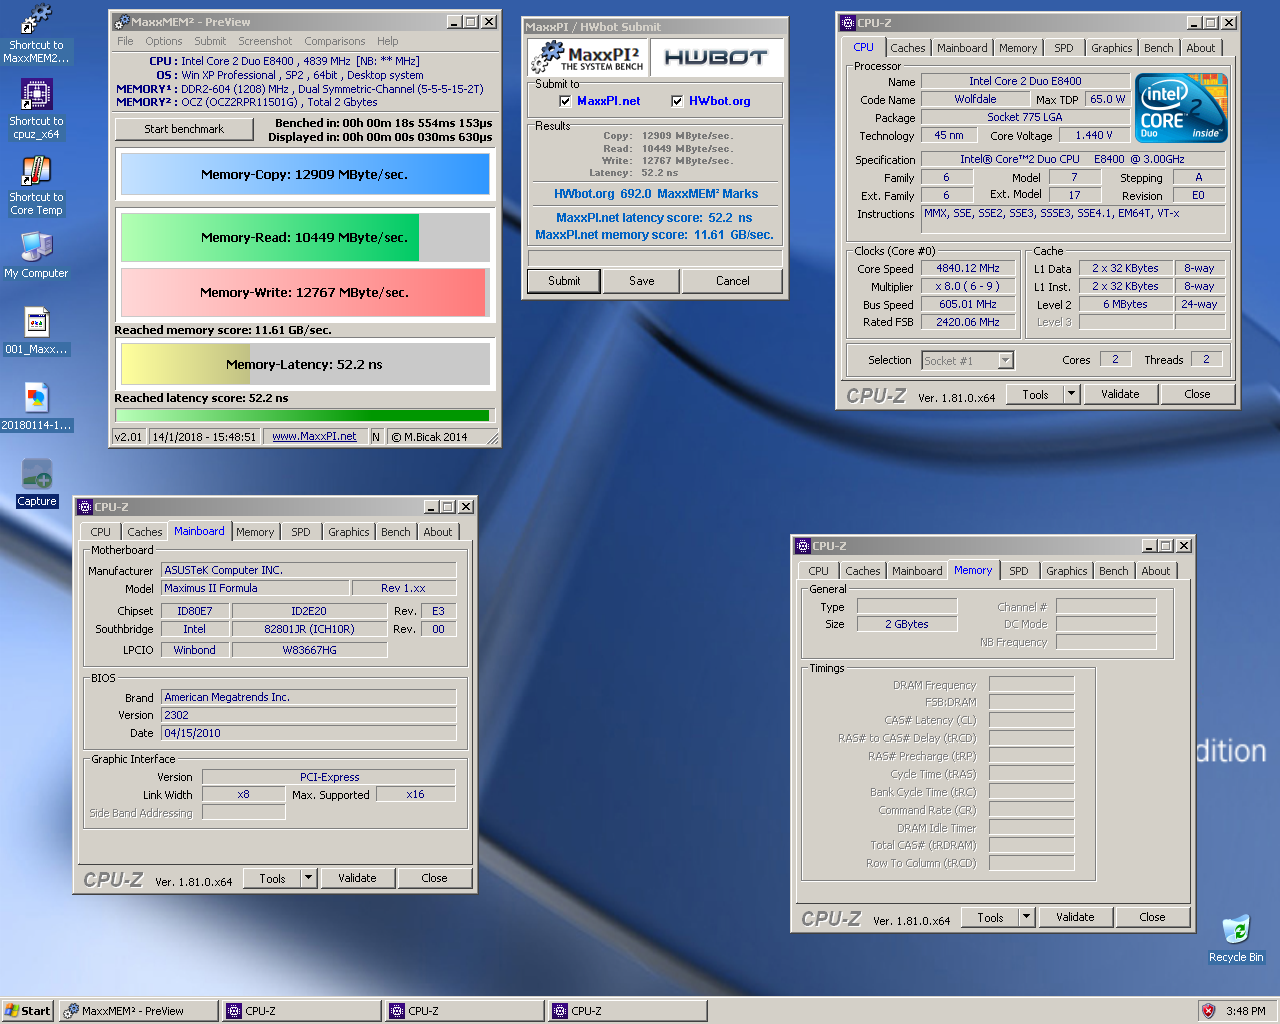Open the processor Selection Socket #1 dropdown
This screenshot has height=1024, width=1280.
(x=1006, y=360)
